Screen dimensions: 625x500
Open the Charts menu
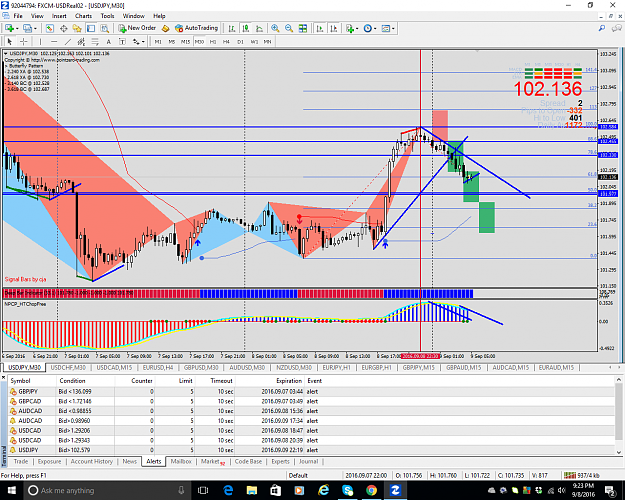[83, 16]
